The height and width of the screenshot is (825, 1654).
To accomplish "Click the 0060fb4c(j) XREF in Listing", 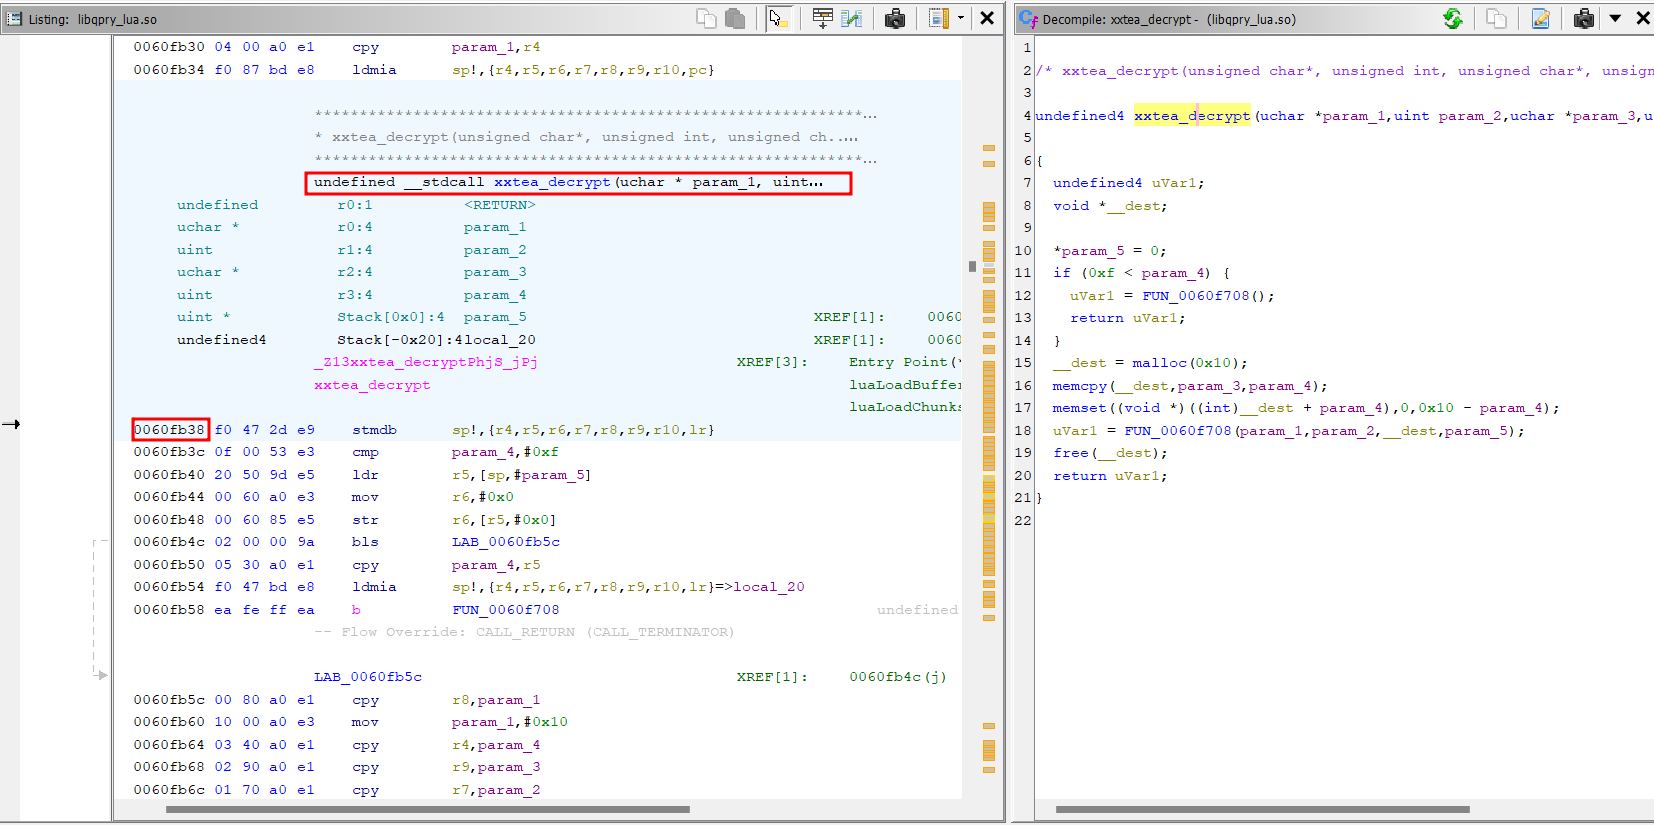I will 897,677.
